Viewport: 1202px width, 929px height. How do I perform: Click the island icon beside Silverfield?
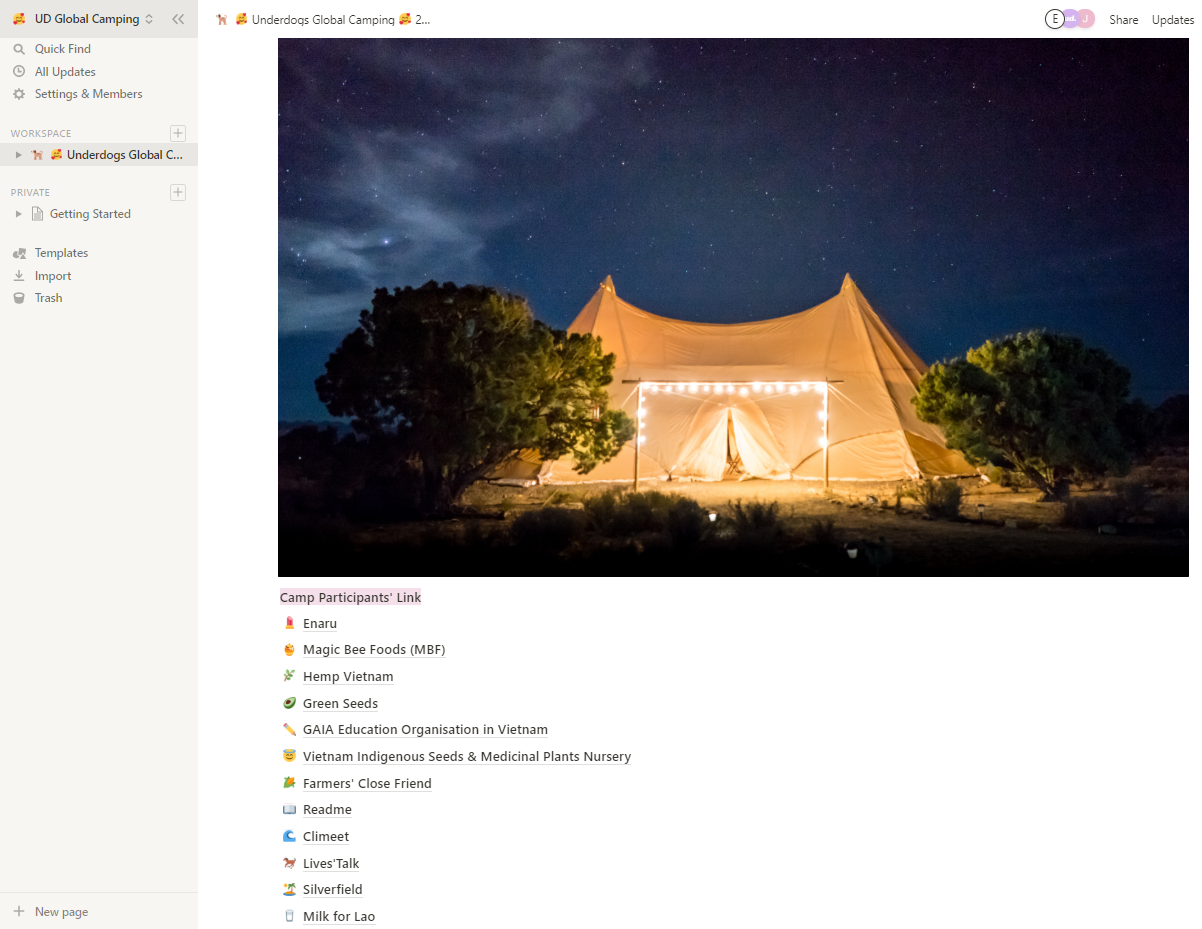click(x=289, y=890)
